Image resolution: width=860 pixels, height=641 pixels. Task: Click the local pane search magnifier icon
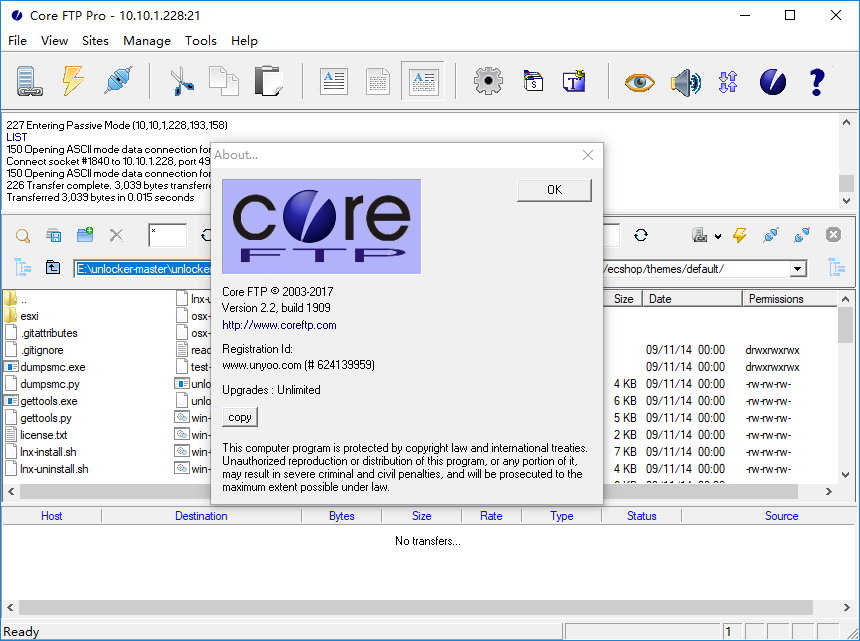(22, 236)
